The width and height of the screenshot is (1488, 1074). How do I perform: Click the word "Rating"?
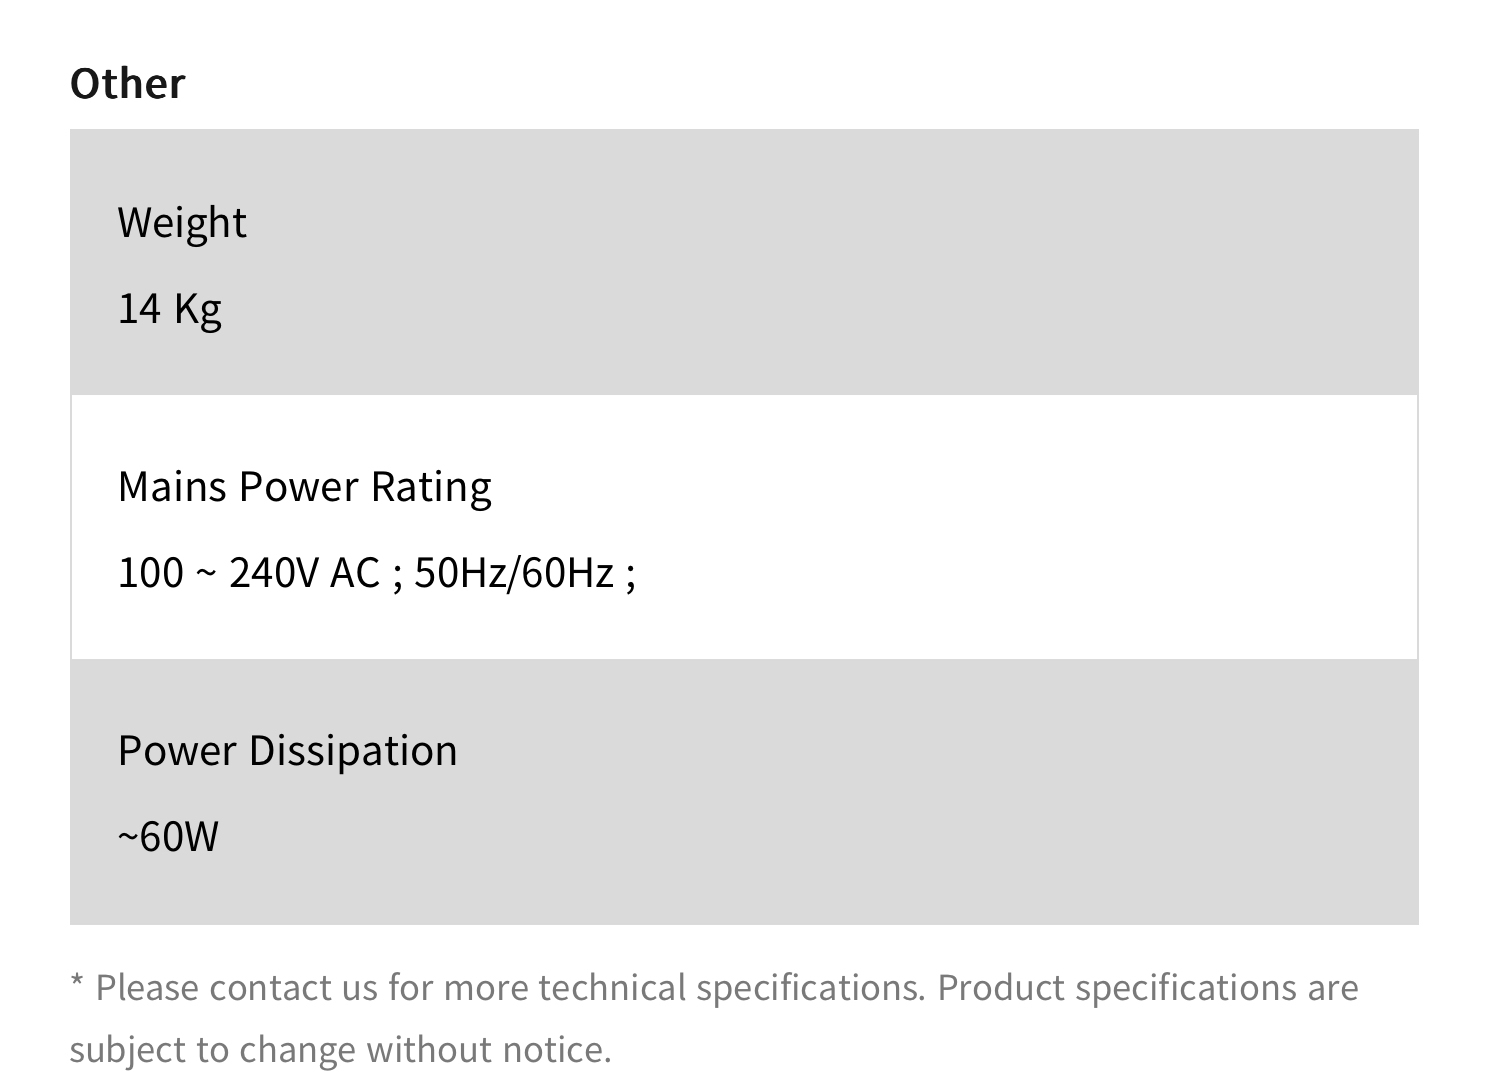[430, 486]
